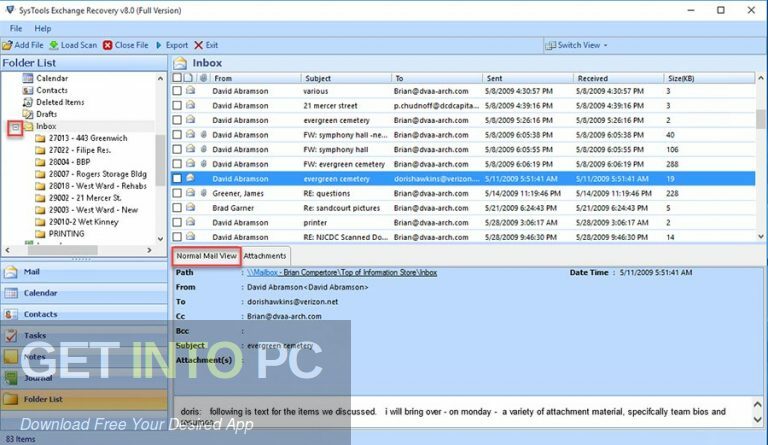The image size is (768, 445).
Task: Click the folder tree vertical scrollbar thumb
Action: 160,161
